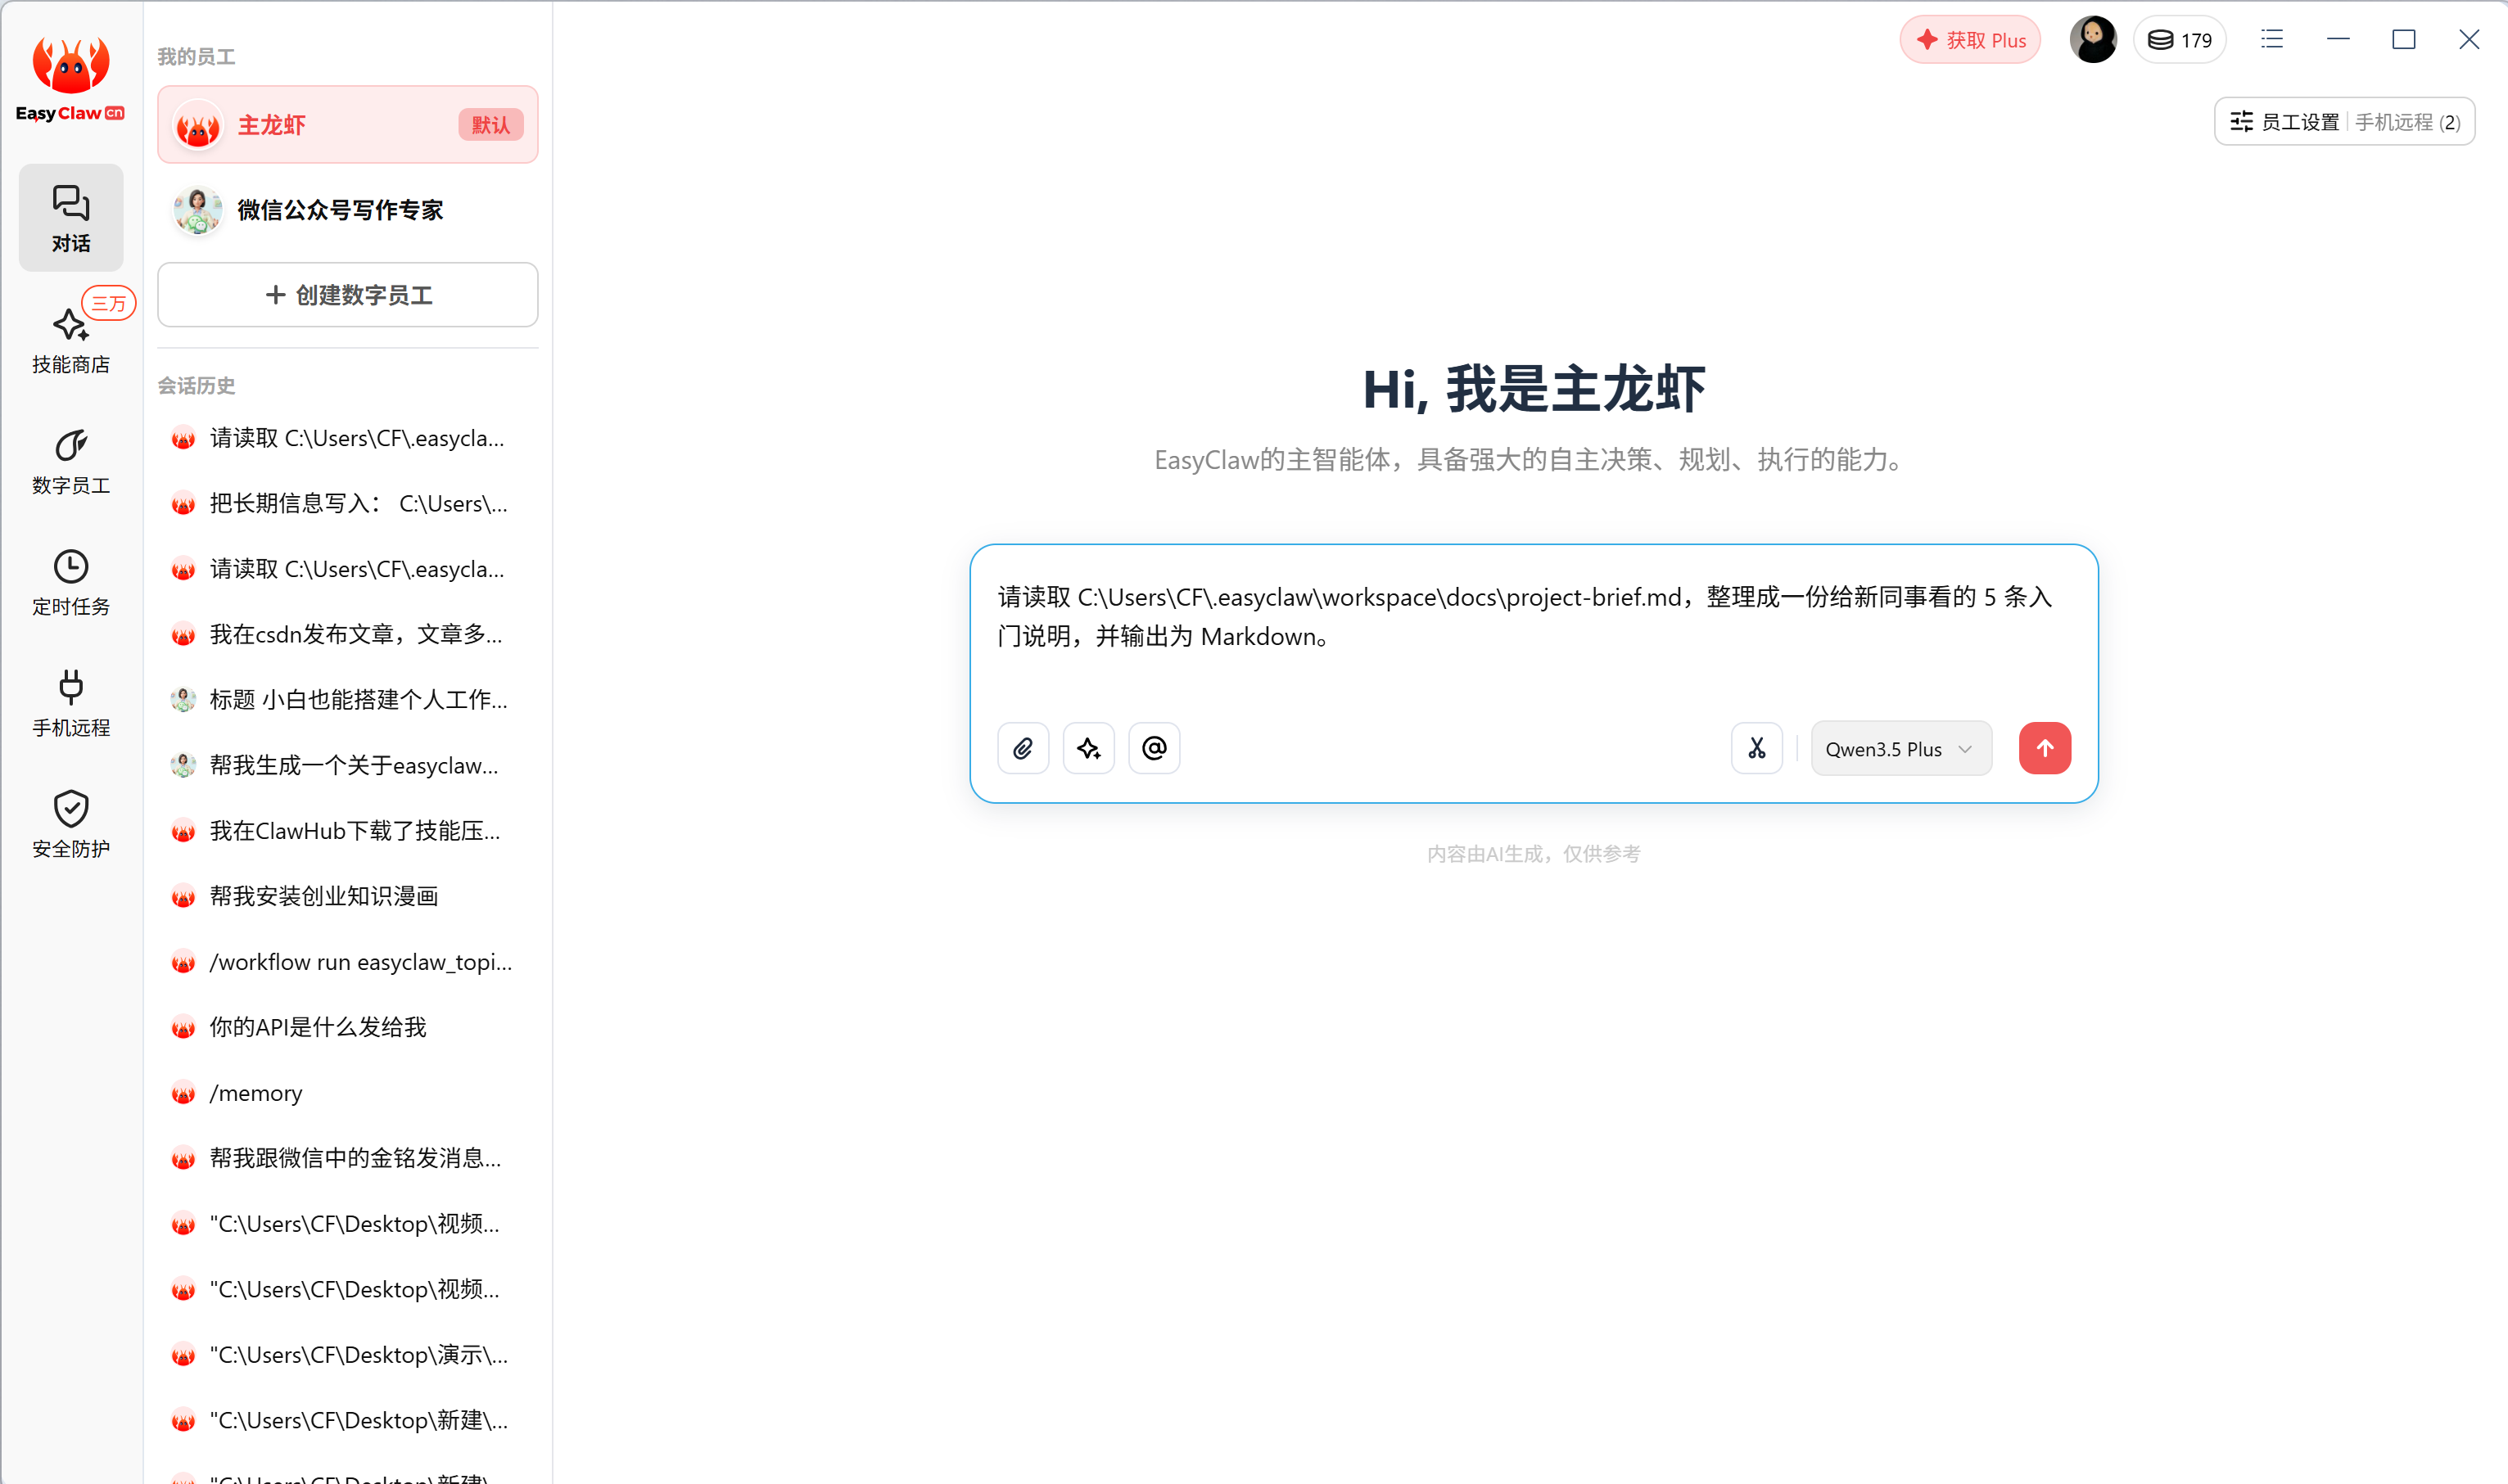Open history '标题 小白也能搭建个人工作...'

pos(347,699)
